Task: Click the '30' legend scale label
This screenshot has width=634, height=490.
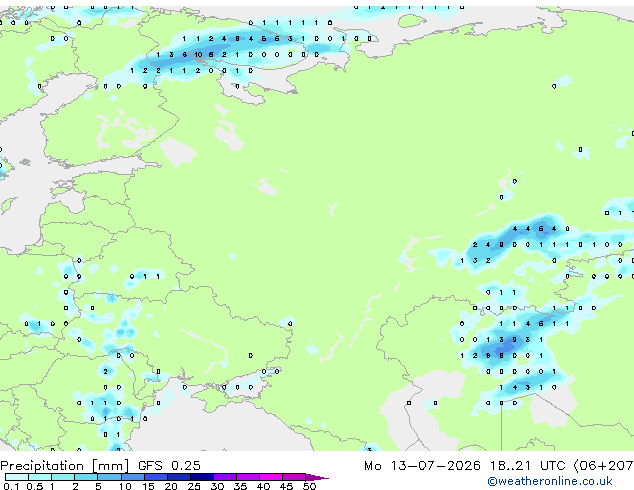Action: click(217, 486)
